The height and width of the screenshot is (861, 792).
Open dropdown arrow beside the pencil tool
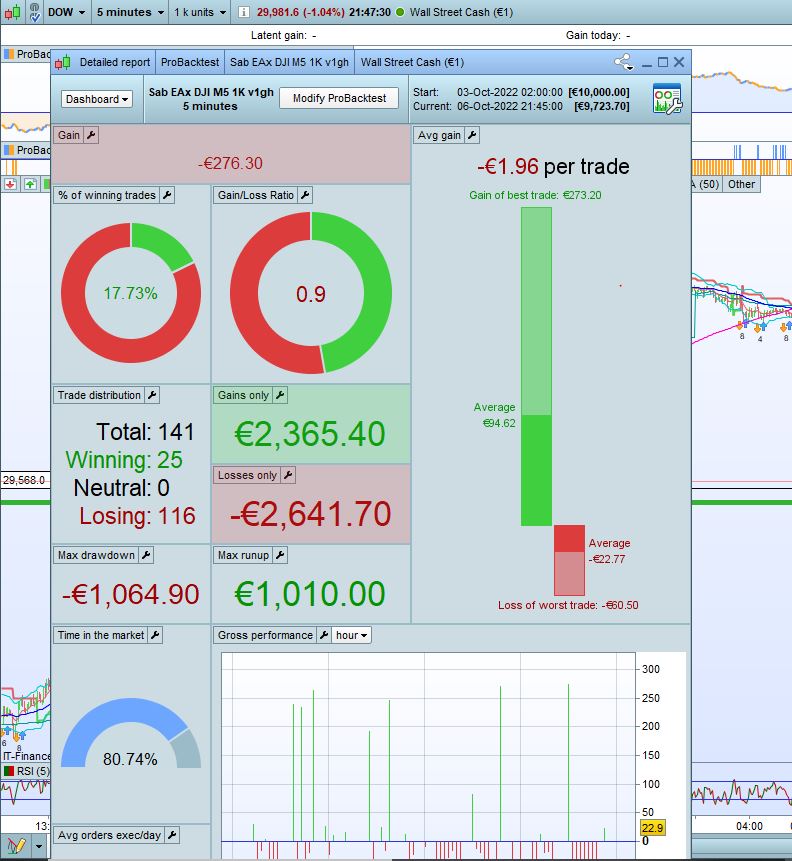click(x=39, y=846)
